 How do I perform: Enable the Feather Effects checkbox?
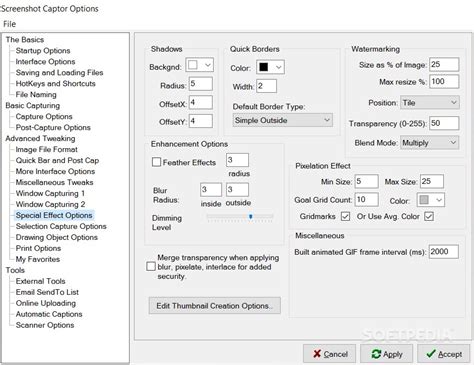pyautogui.click(x=156, y=162)
